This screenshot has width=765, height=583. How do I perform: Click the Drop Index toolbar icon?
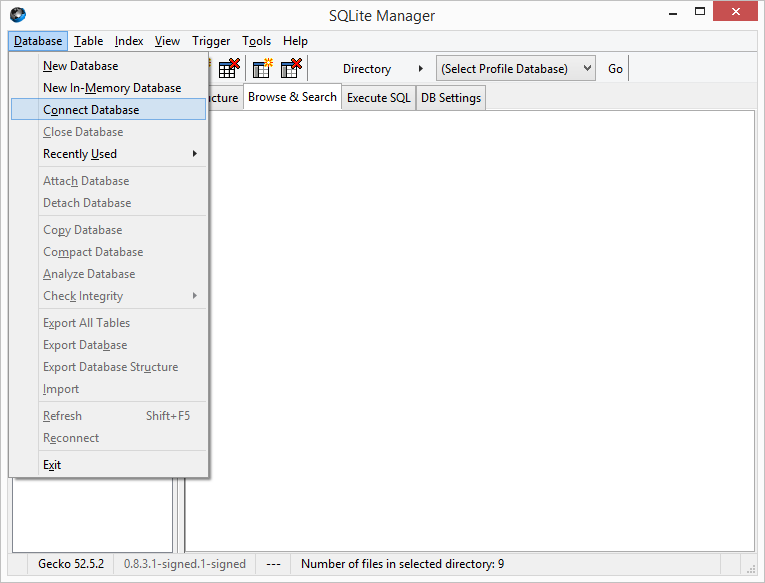(x=291, y=69)
